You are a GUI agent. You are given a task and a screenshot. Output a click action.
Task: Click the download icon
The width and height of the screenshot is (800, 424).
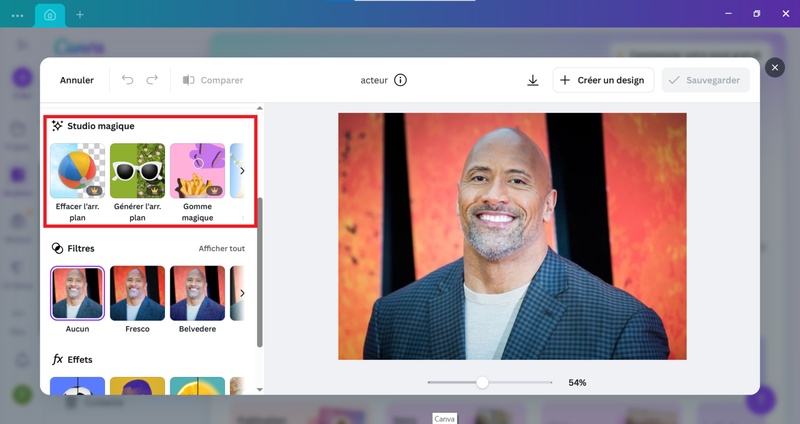pos(533,80)
